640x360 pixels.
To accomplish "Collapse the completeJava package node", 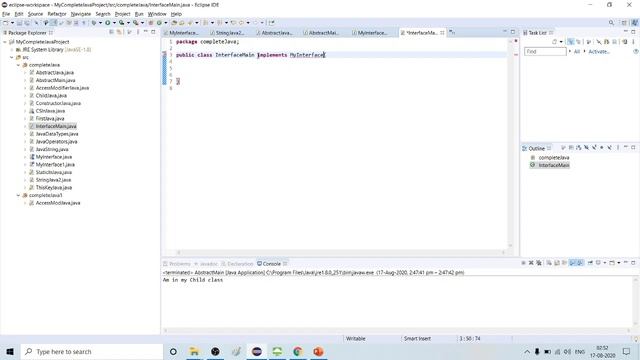I will coord(18,65).
